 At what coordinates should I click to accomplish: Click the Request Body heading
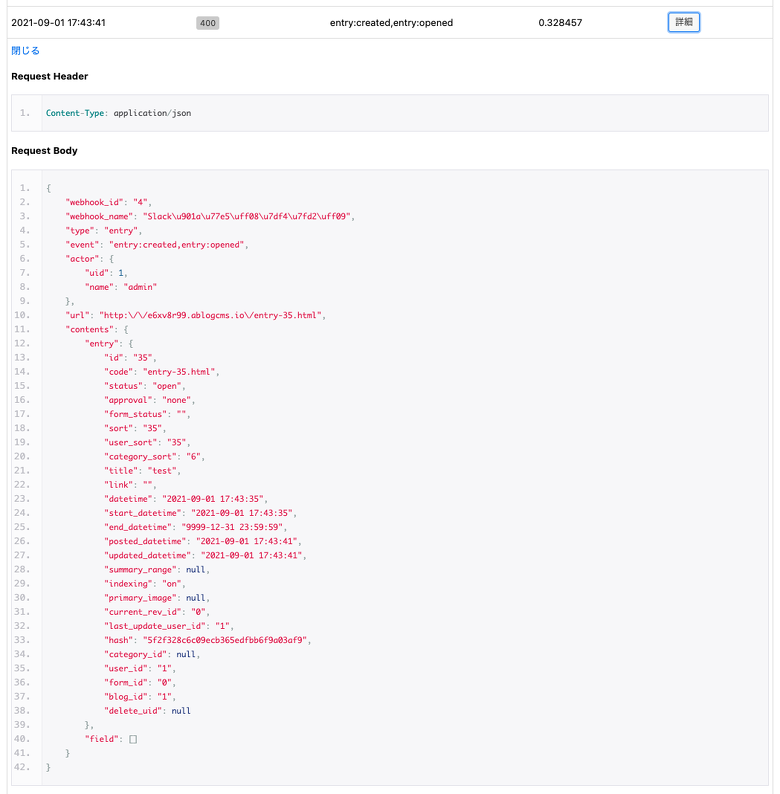pos(44,151)
